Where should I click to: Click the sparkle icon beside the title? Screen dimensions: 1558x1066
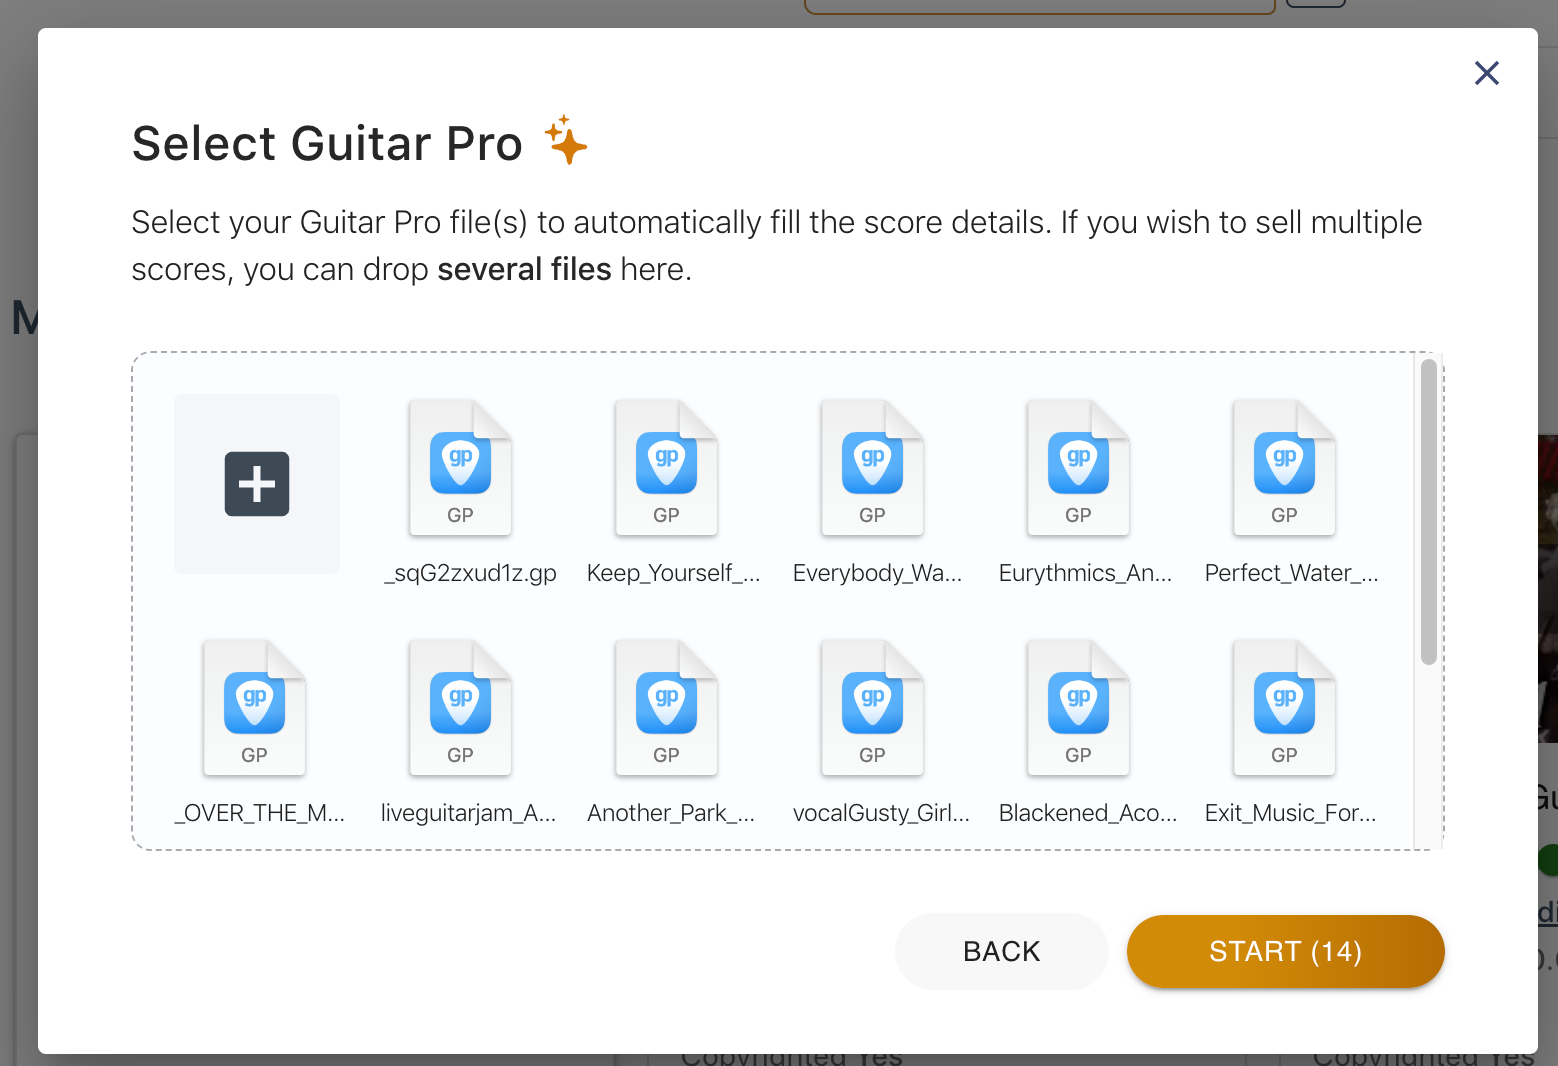[566, 140]
